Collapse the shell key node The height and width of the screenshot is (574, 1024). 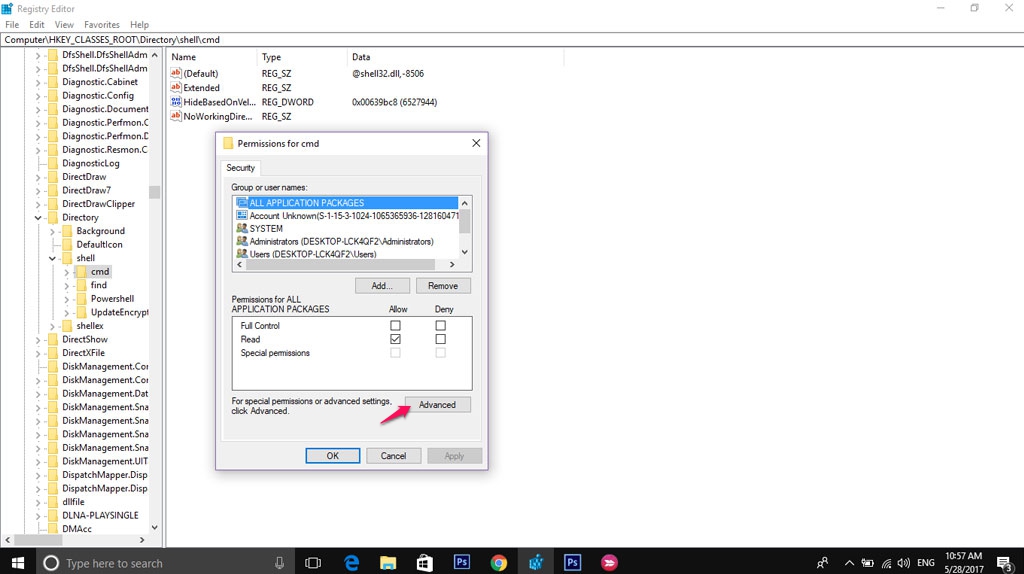(x=53, y=258)
